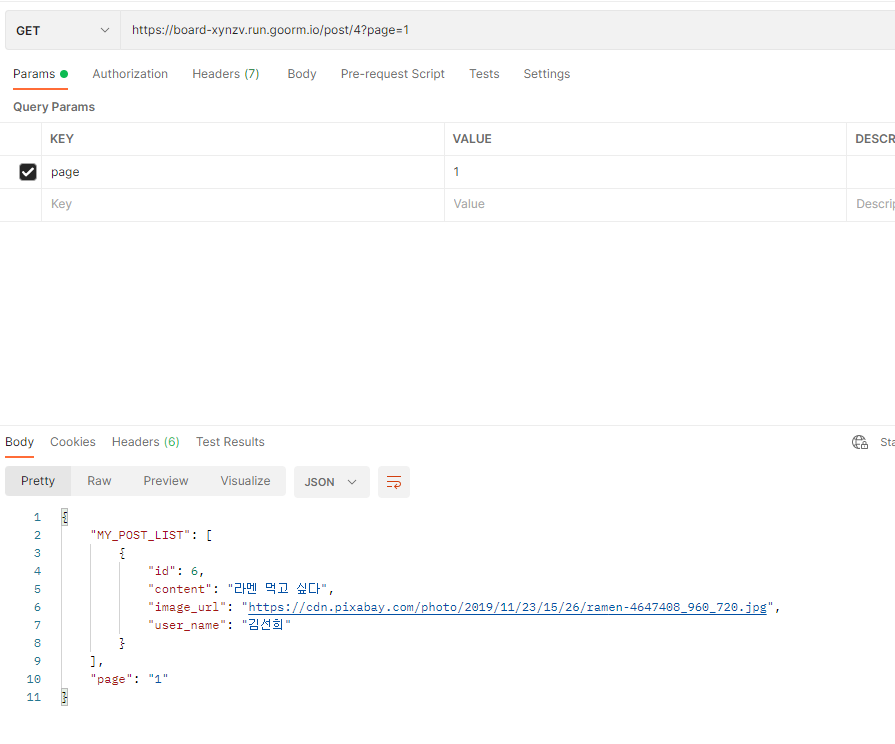Open the JSON response format dropdown
Viewport: 895px width, 744px height.
tap(331, 481)
